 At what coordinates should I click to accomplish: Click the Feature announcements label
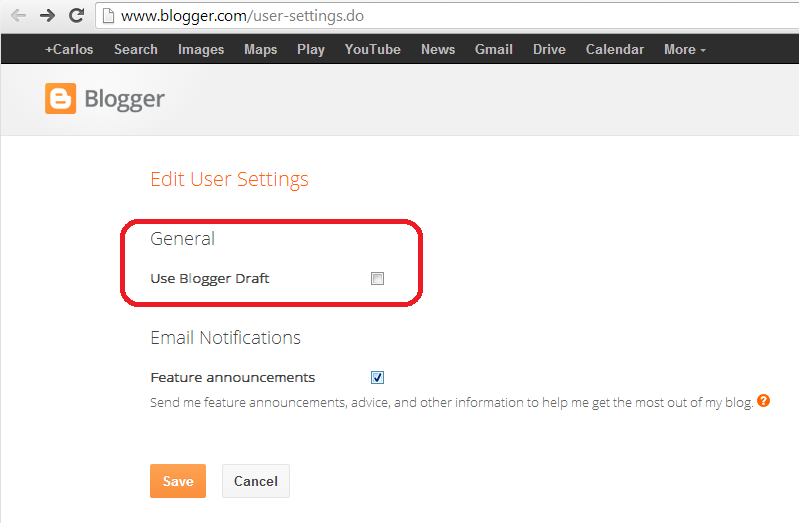[x=232, y=377]
